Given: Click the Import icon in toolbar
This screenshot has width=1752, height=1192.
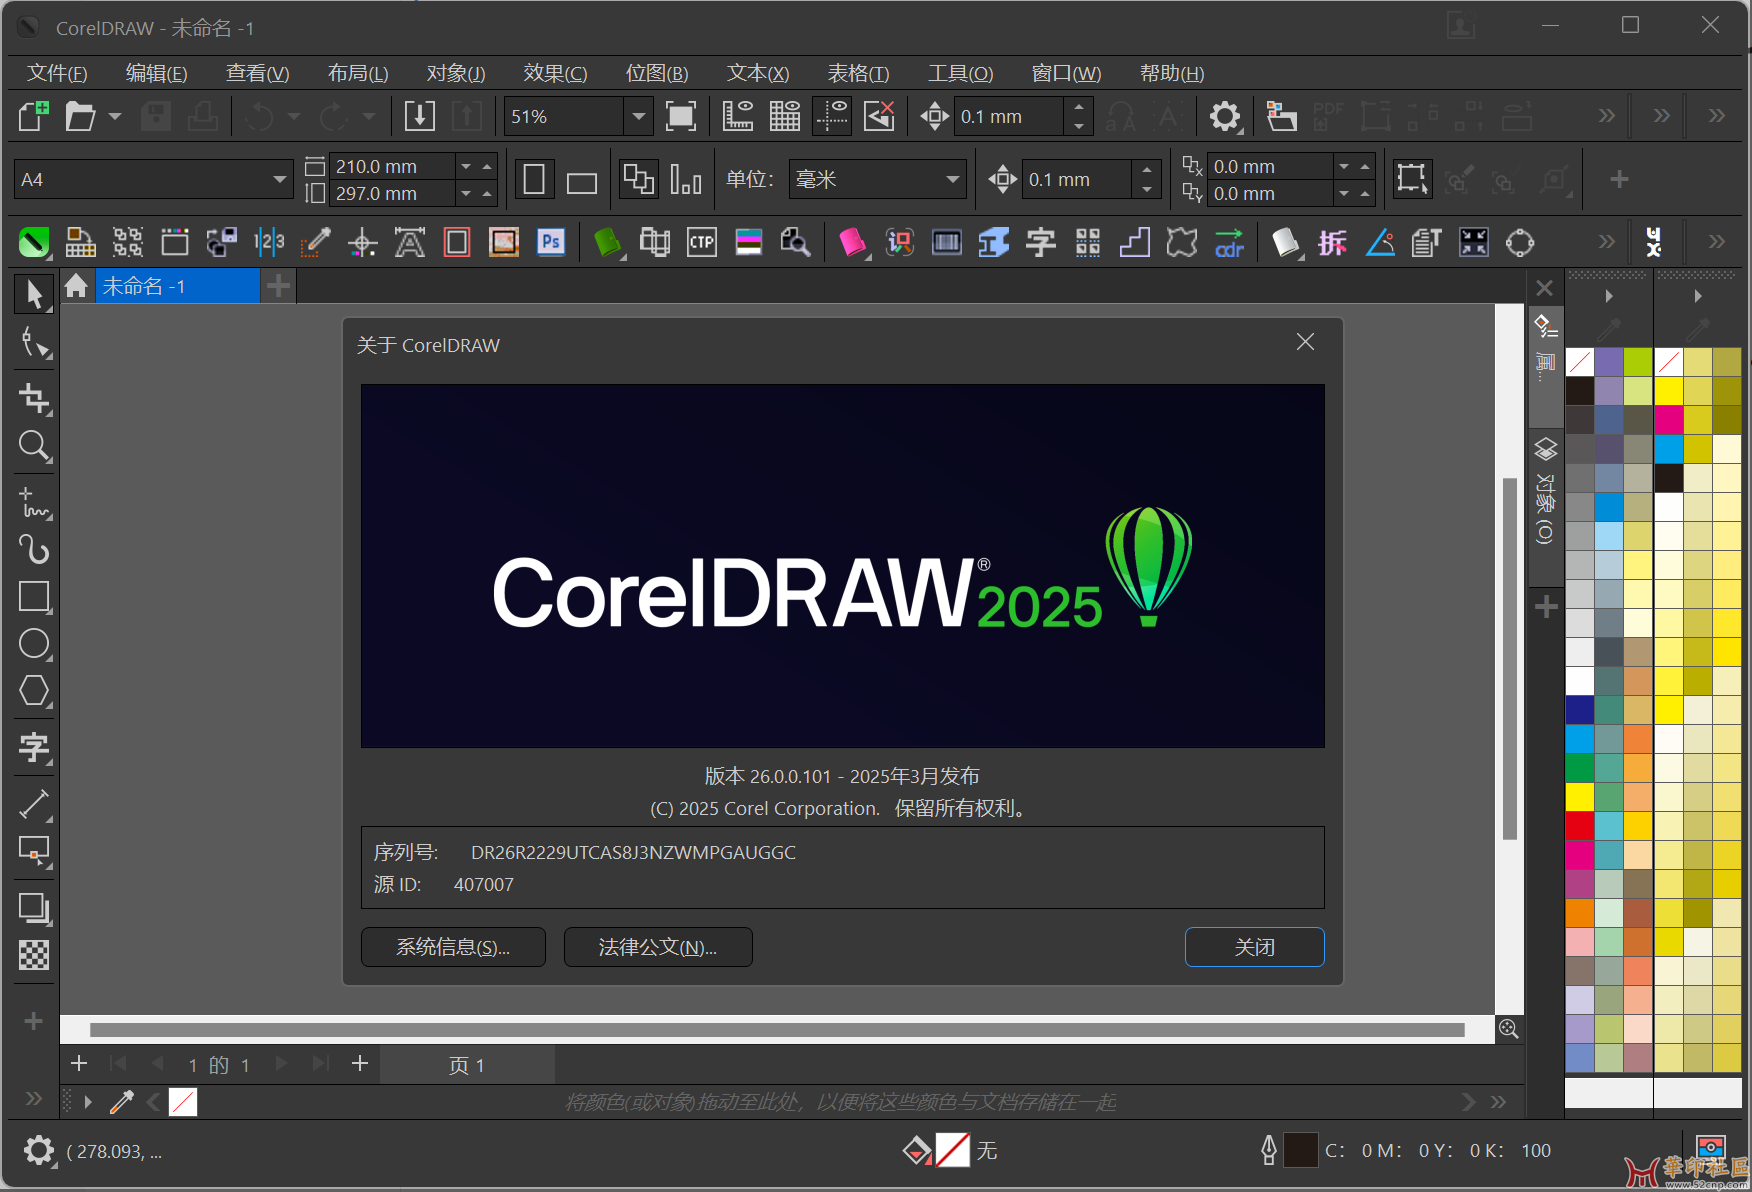Looking at the screenshot, I should coord(420,116).
